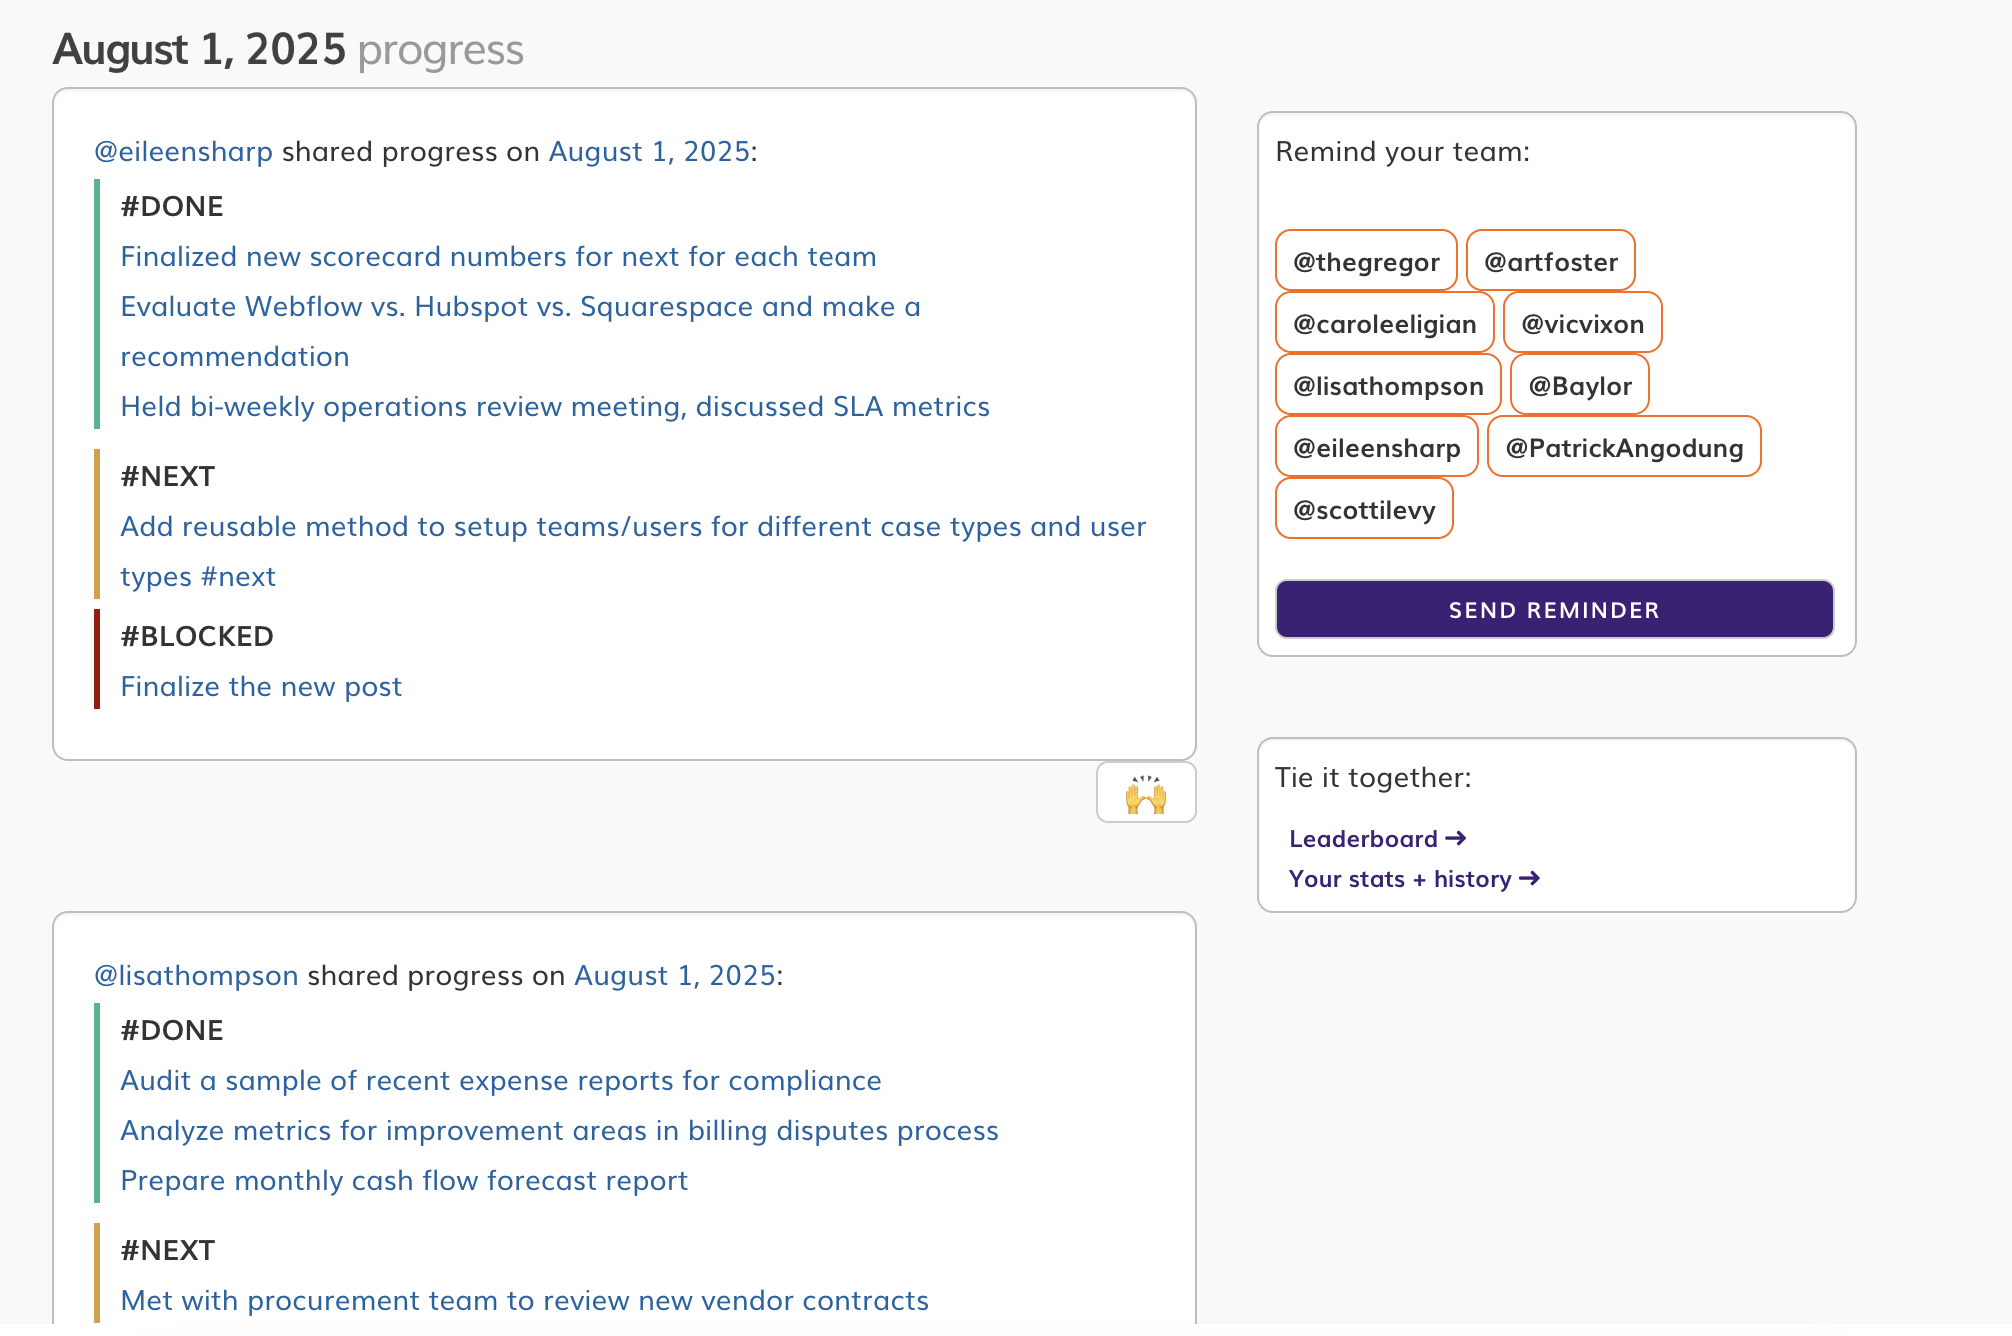The image size is (2012, 1336).
Task: Select the @caroleeligian reminder tag
Action: 1384,323
